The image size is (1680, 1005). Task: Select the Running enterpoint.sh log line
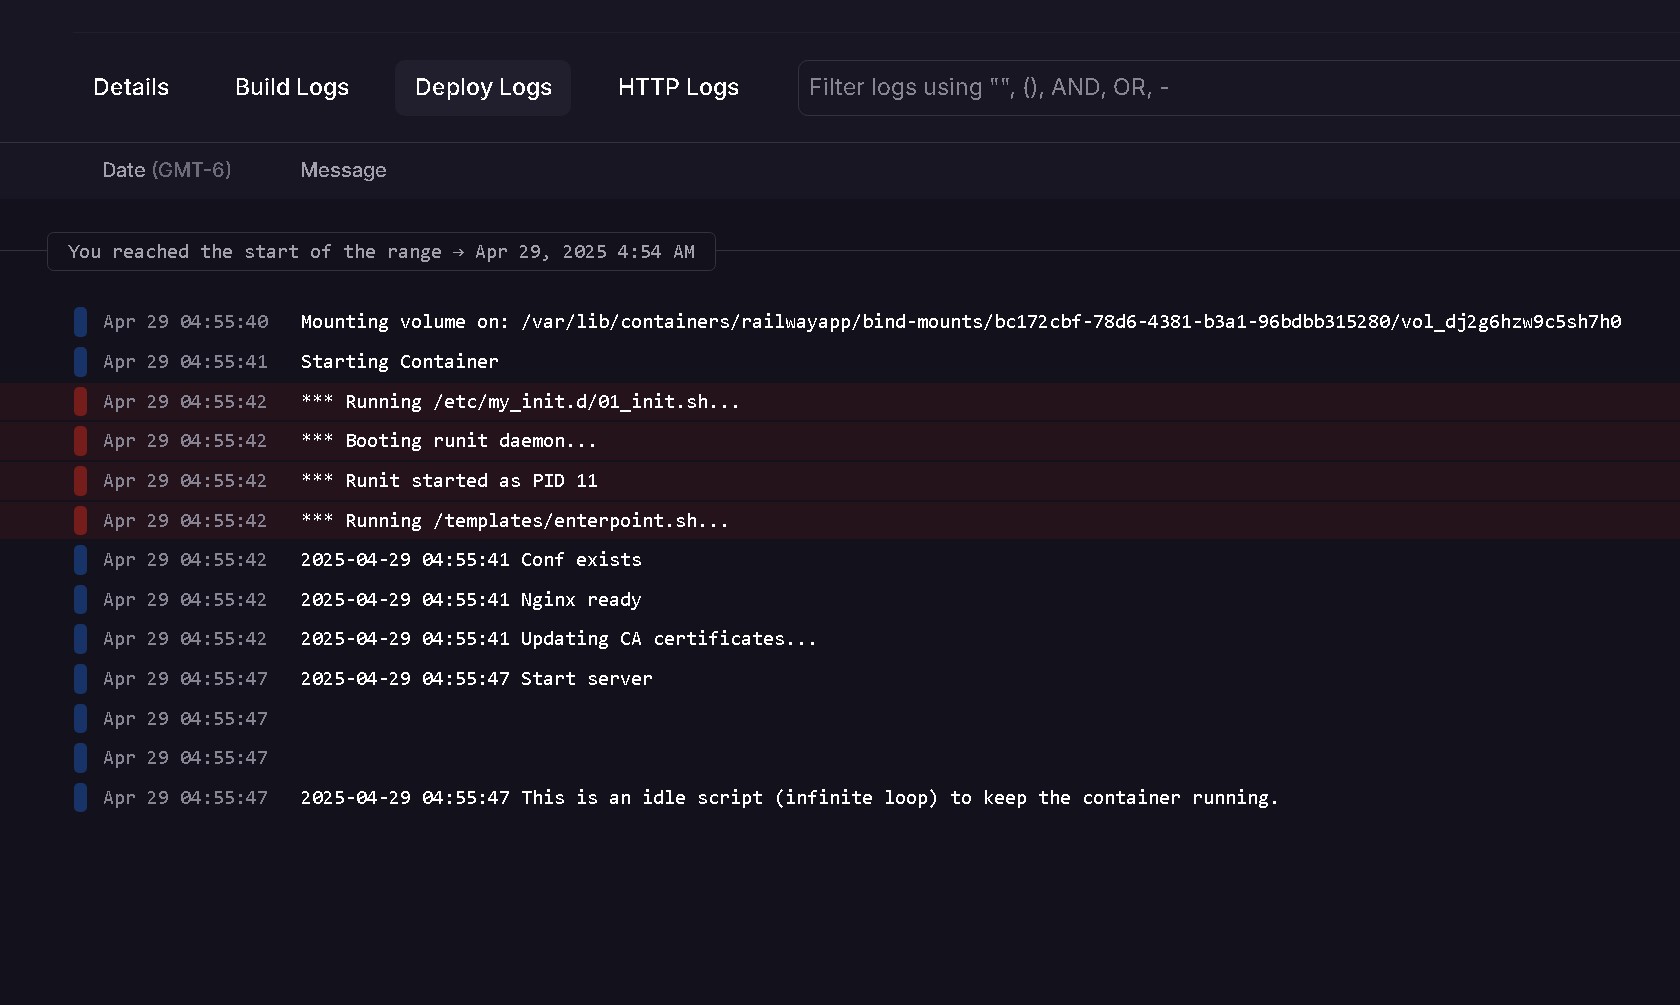pyautogui.click(x=840, y=521)
